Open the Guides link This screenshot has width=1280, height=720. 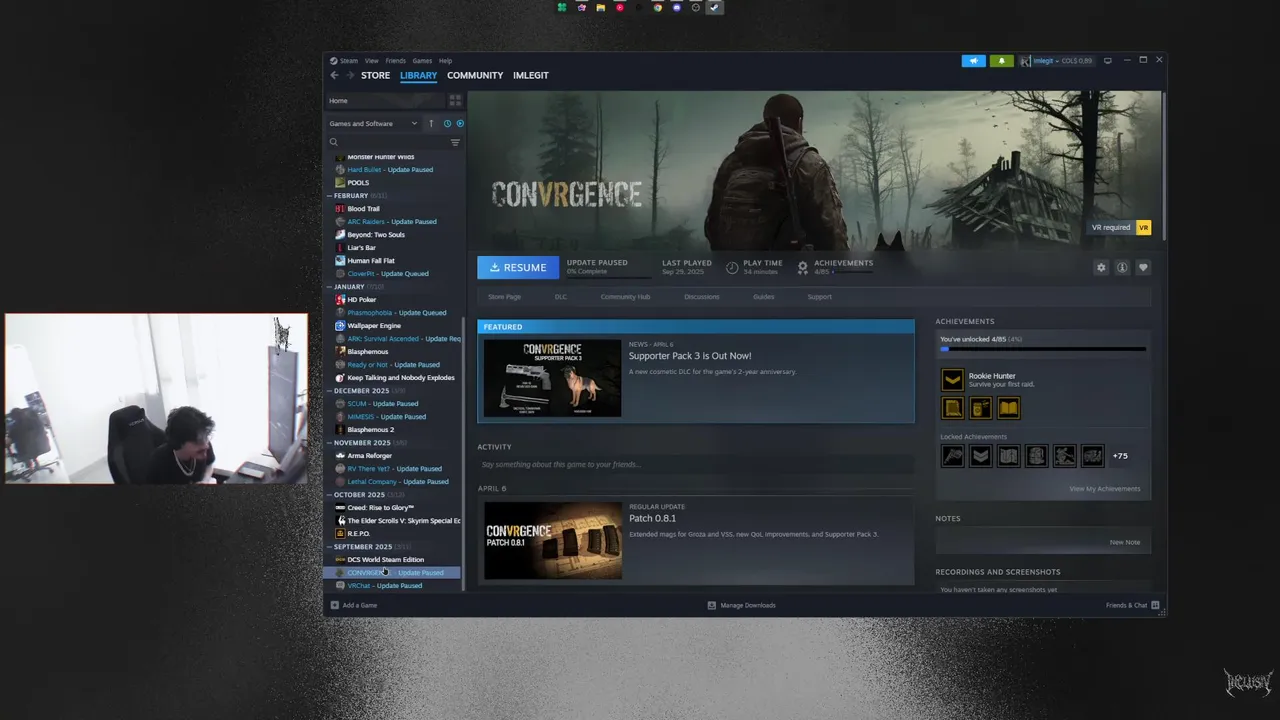click(x=763, y=297)
